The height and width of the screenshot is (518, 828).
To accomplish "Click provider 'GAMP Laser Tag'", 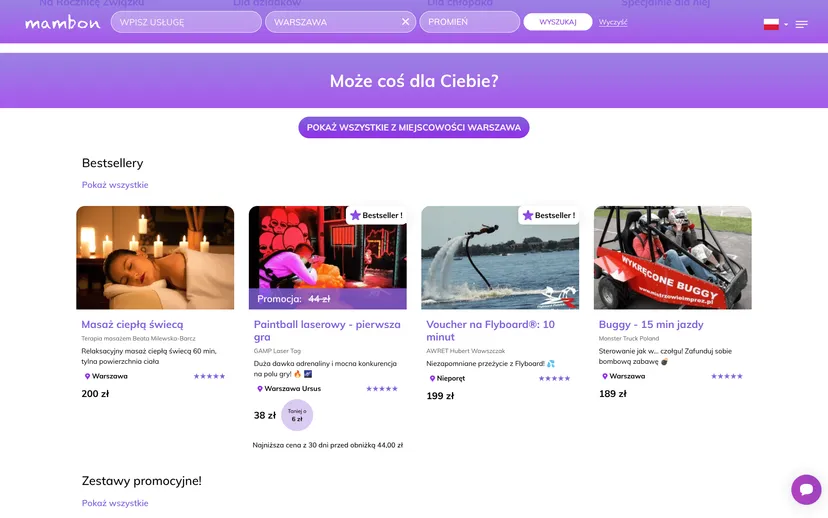I will pos(277,351).
